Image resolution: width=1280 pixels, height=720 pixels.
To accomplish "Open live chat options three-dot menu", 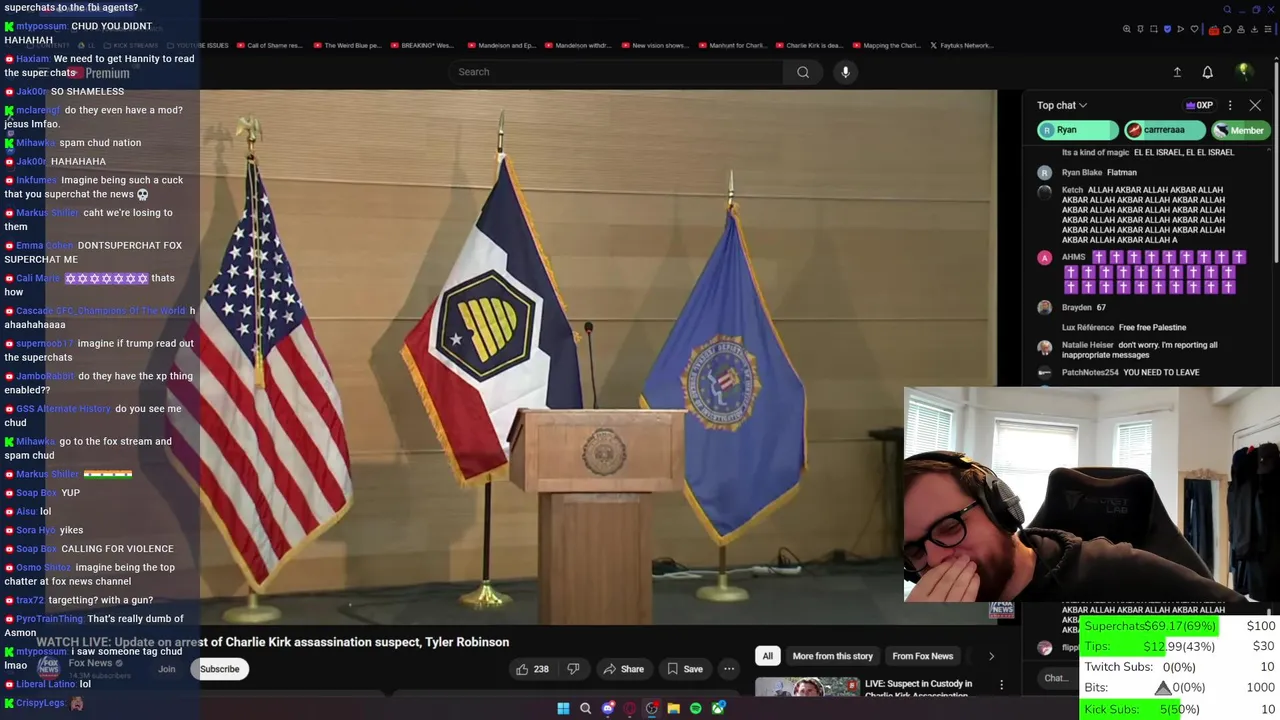I will (x=1230, y=105).
